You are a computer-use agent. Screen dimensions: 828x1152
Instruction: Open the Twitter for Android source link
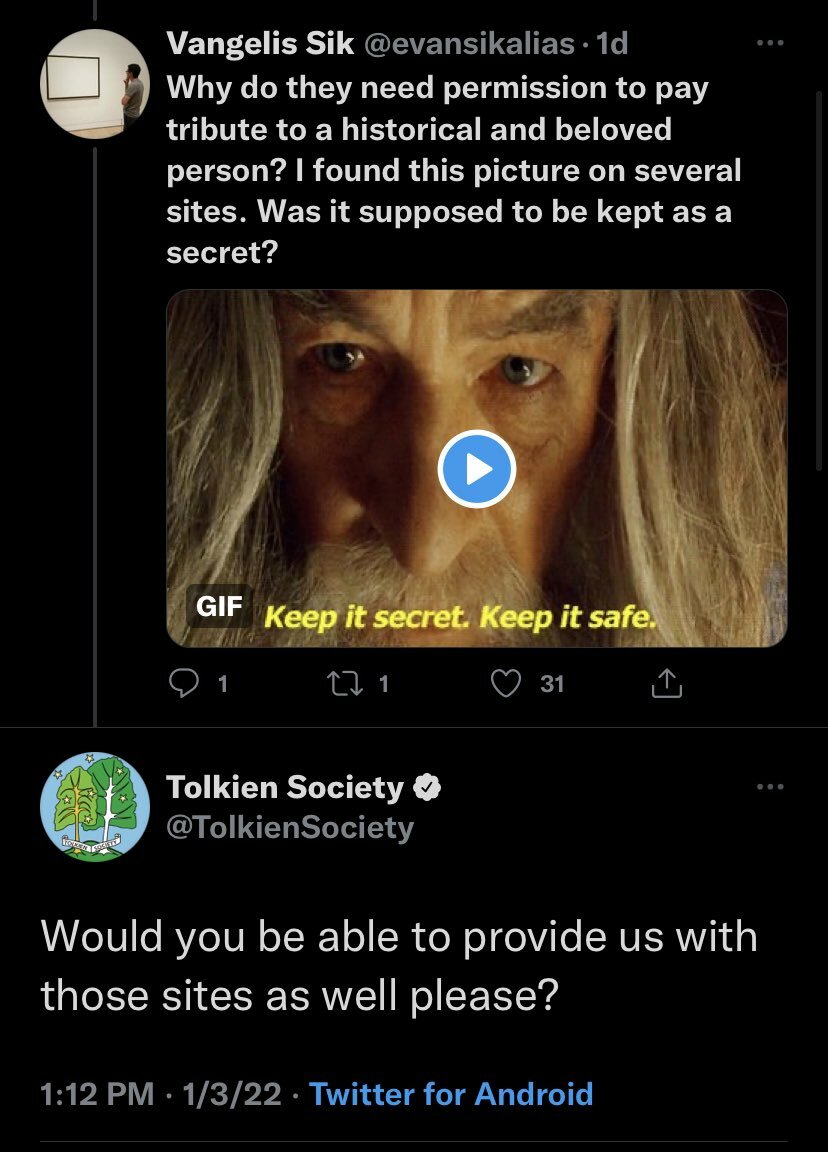click(451, 1093)
